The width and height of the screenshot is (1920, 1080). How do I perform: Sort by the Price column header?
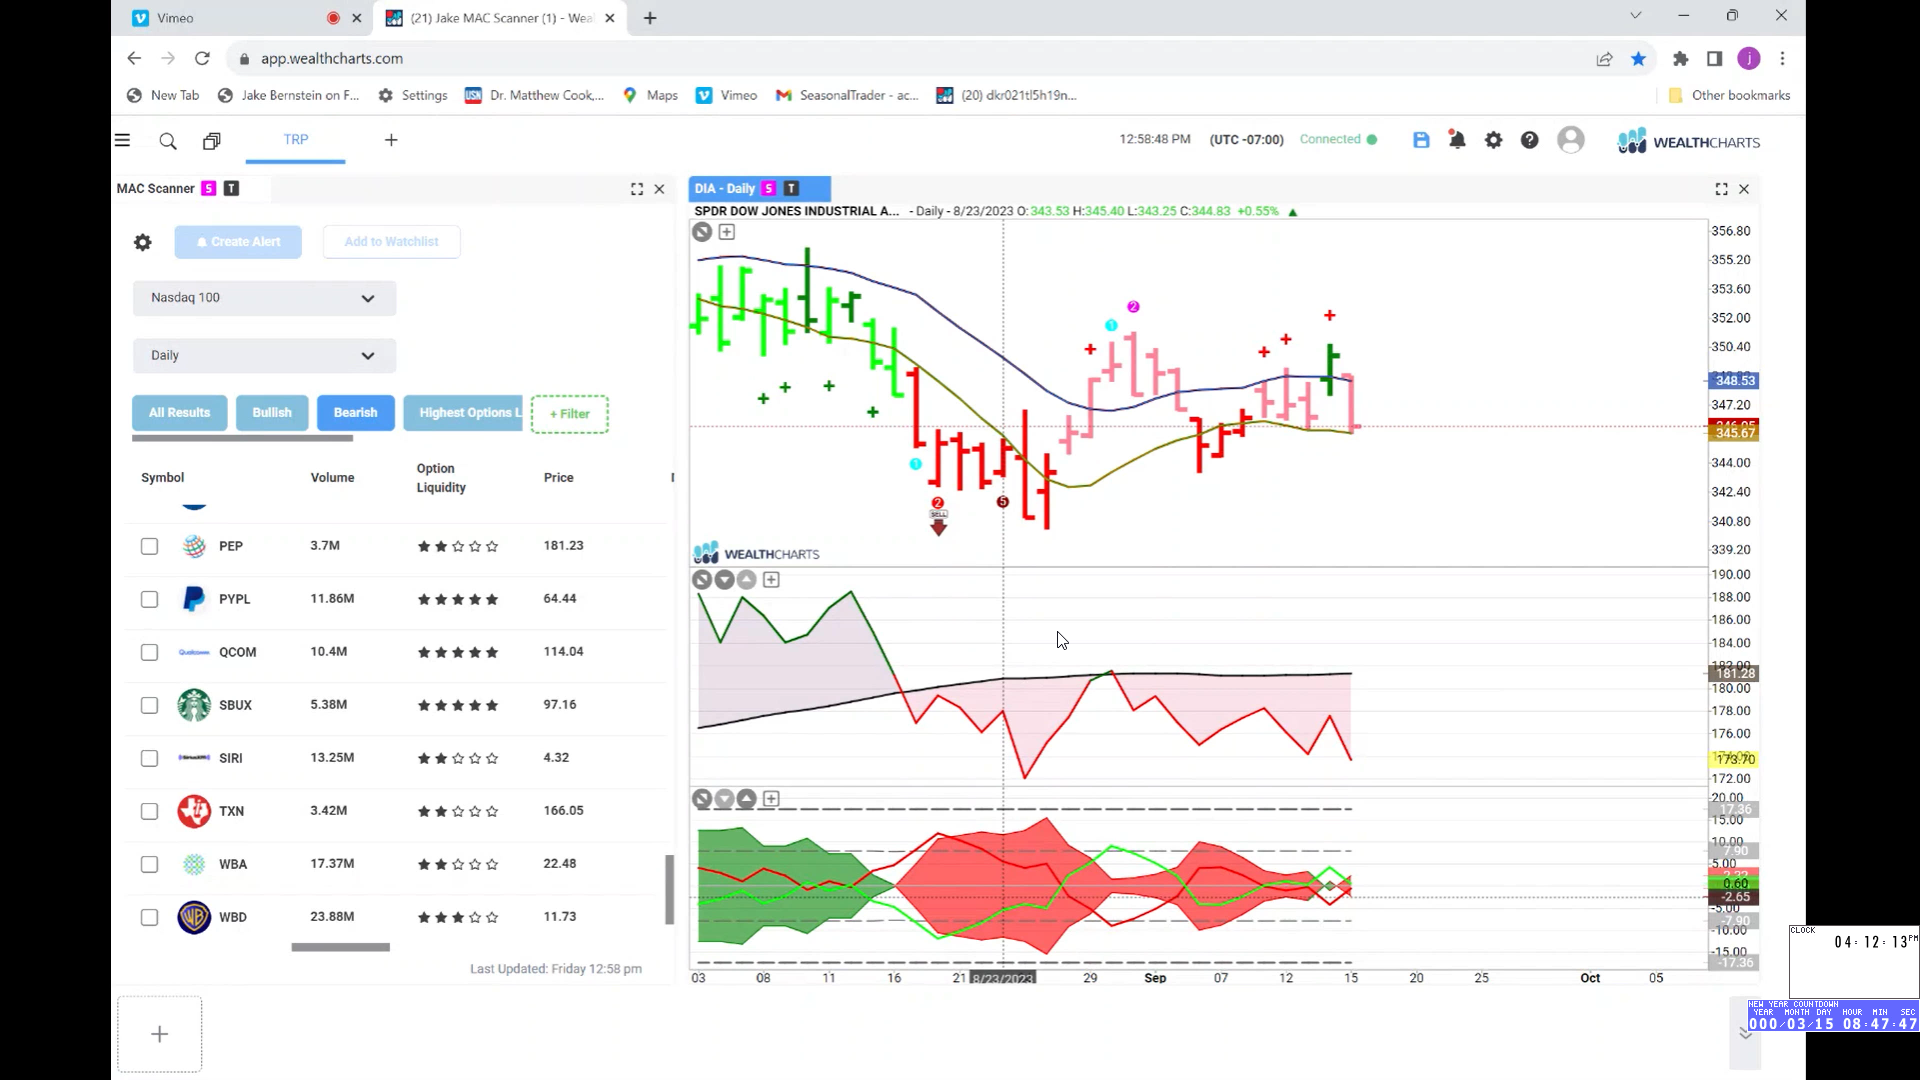(x=558, y=478)
